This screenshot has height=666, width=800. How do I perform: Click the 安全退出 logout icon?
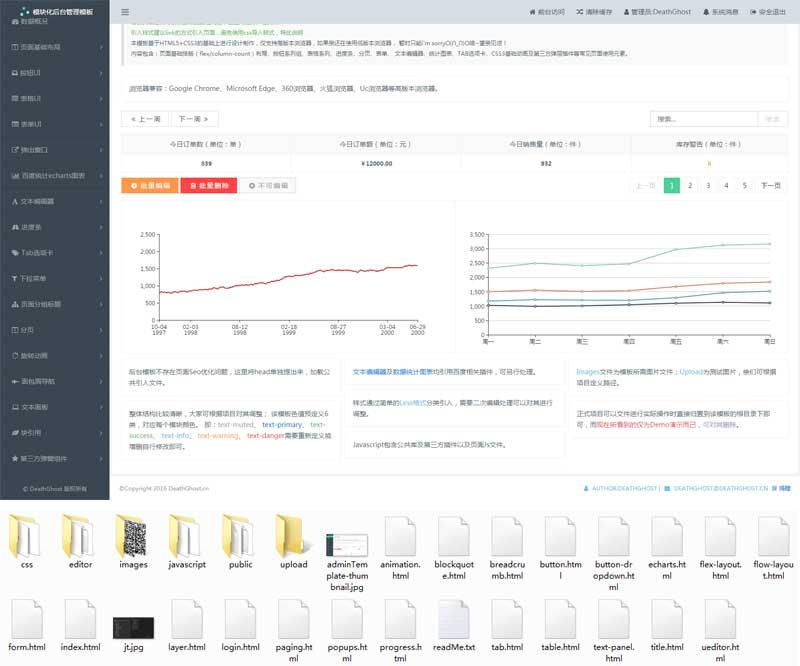(x=752, y=12)
